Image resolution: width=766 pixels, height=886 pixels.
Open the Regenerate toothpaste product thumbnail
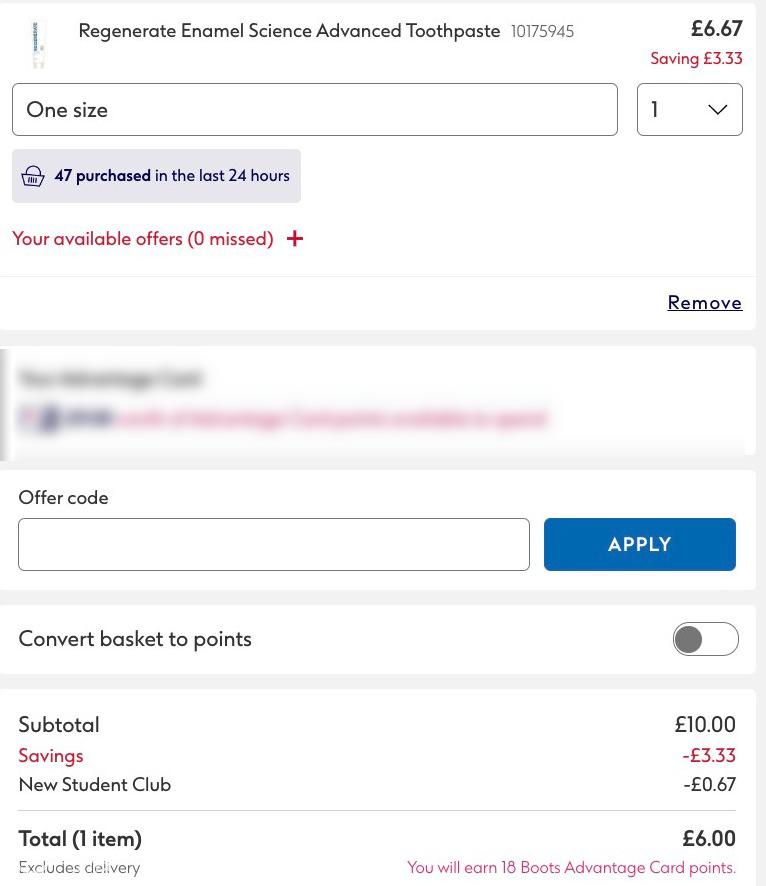pyautogui.click(x=38, y=45)
